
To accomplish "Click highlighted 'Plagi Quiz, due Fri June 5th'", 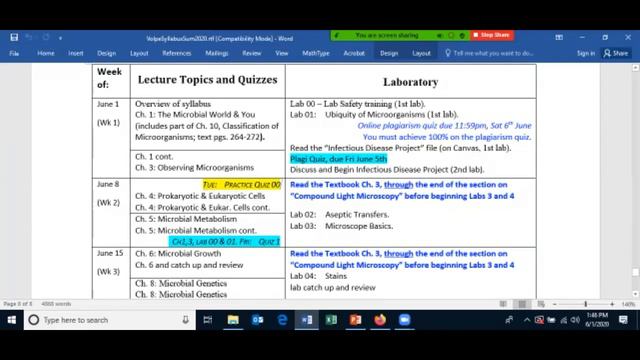I will point(338,159).
